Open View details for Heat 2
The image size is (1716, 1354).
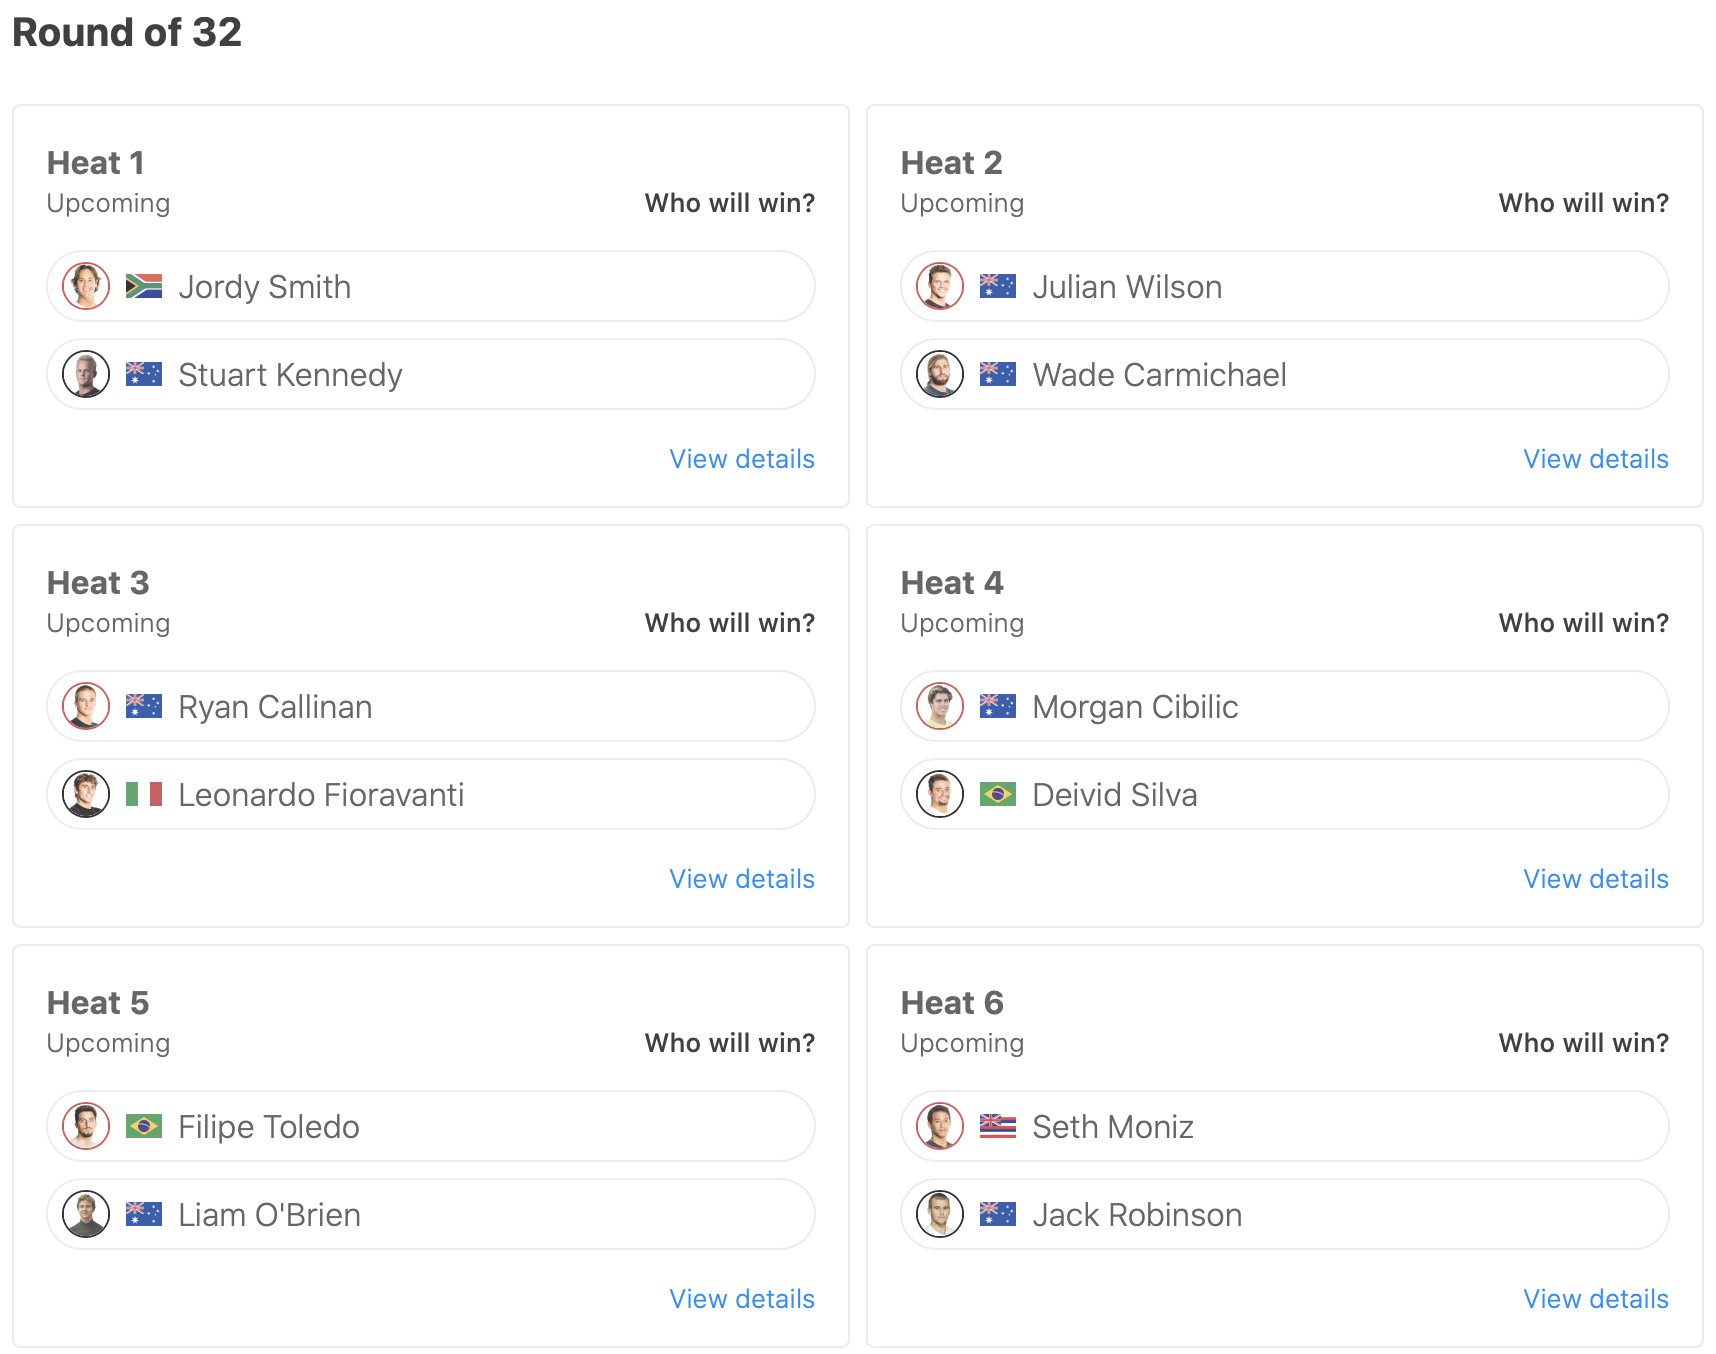pos(1596,459)
